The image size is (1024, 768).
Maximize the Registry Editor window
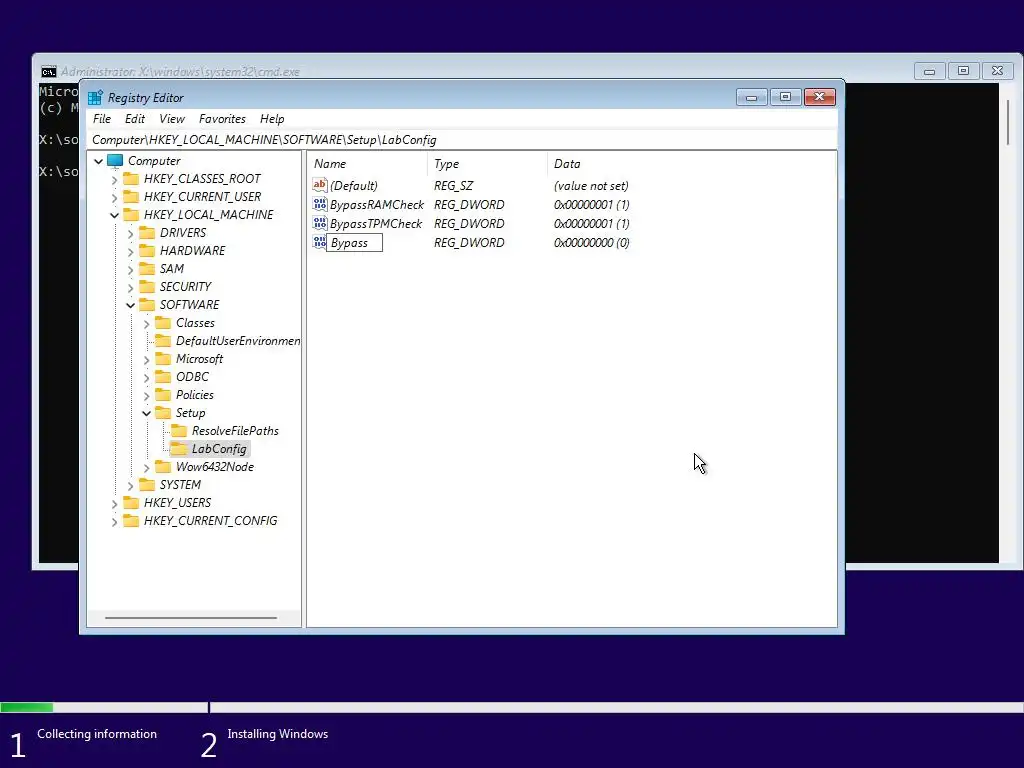(786, 97)
